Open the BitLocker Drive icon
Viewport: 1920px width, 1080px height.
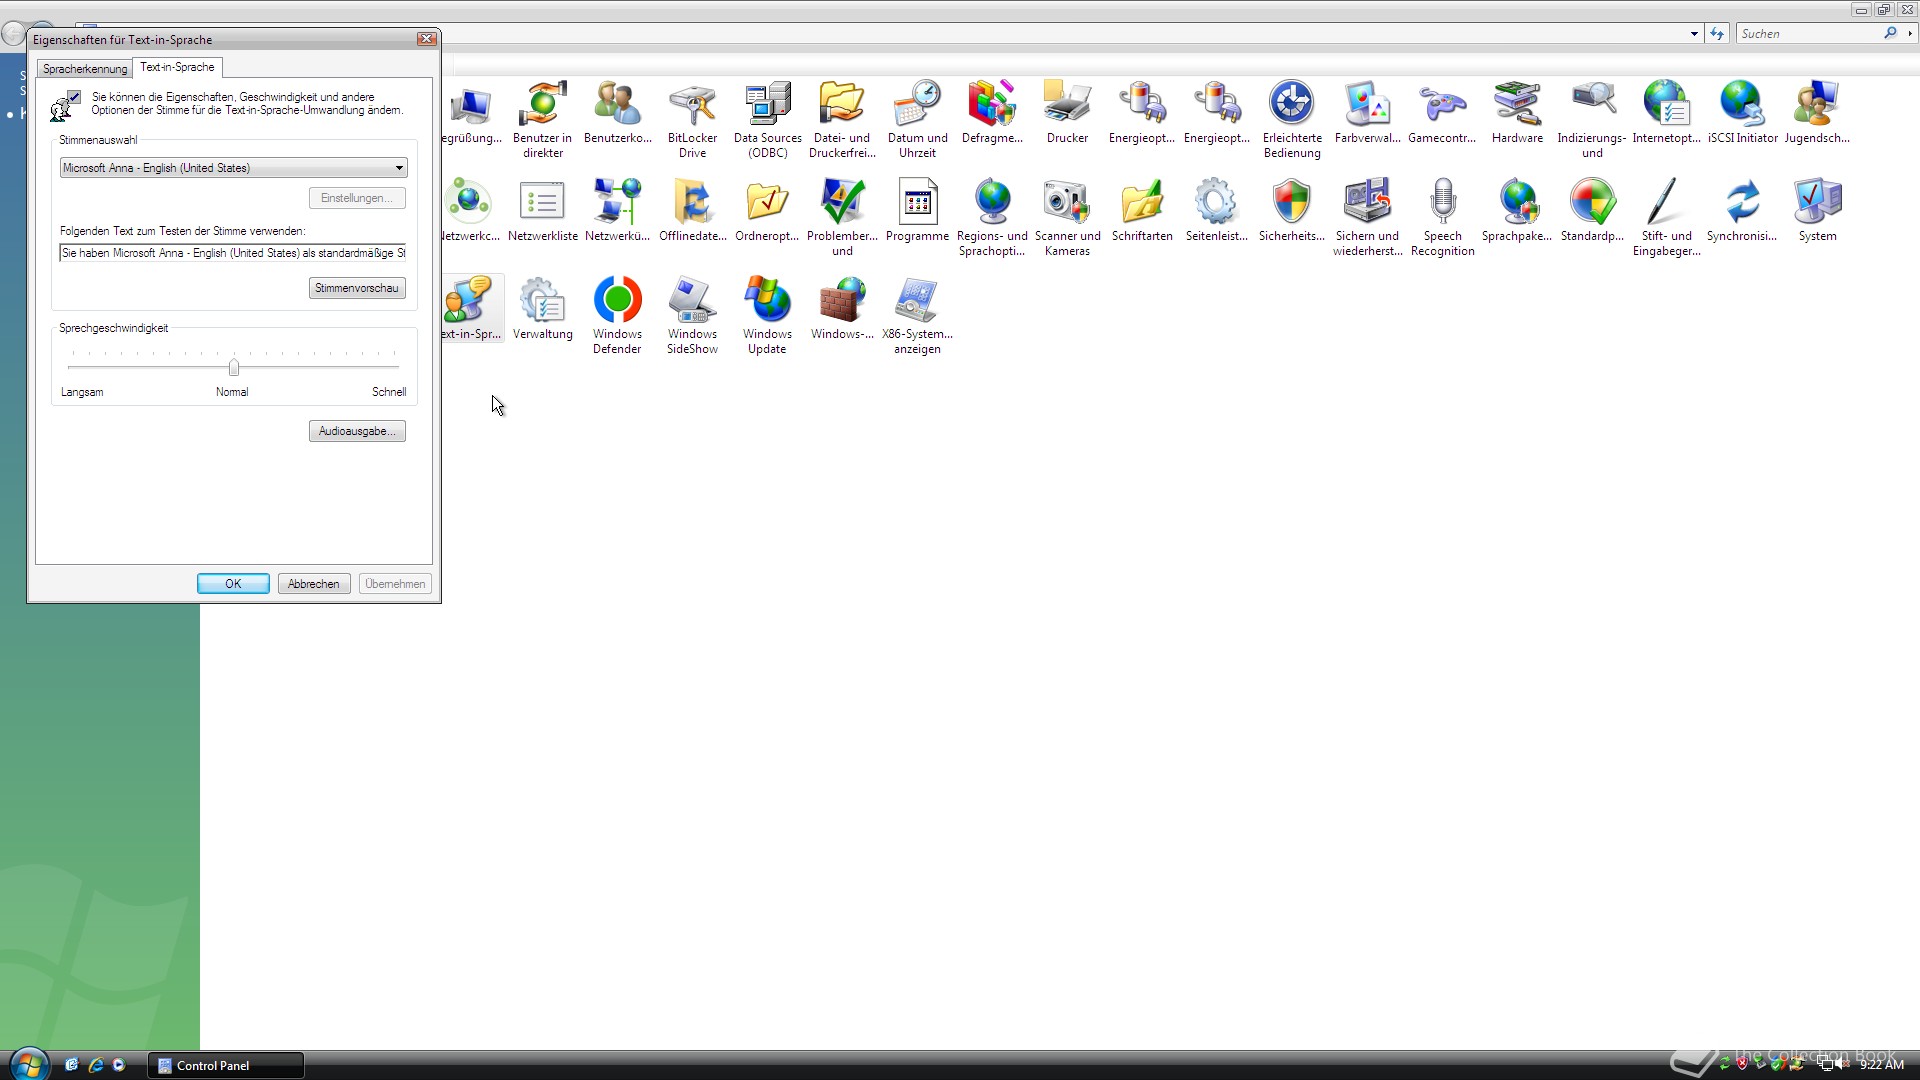coord(692,119)
